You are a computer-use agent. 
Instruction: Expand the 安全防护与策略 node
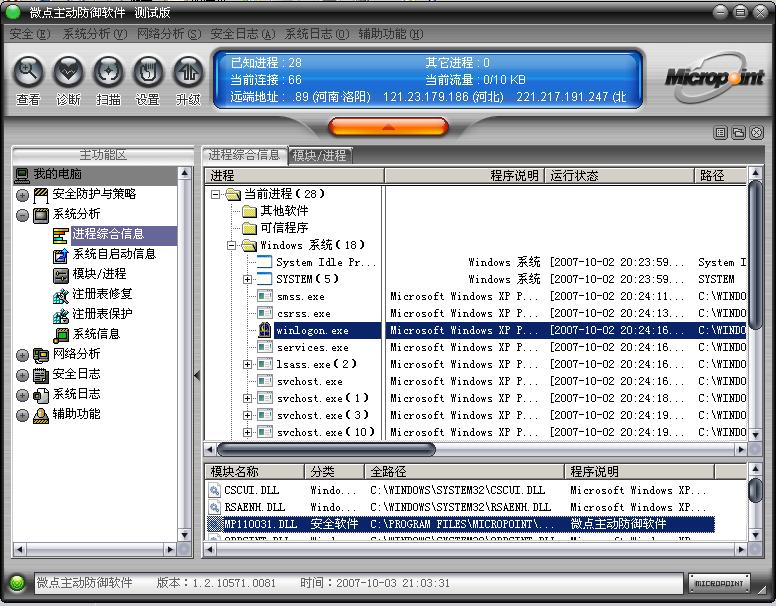pyautogui.click(x=22, y=195)
